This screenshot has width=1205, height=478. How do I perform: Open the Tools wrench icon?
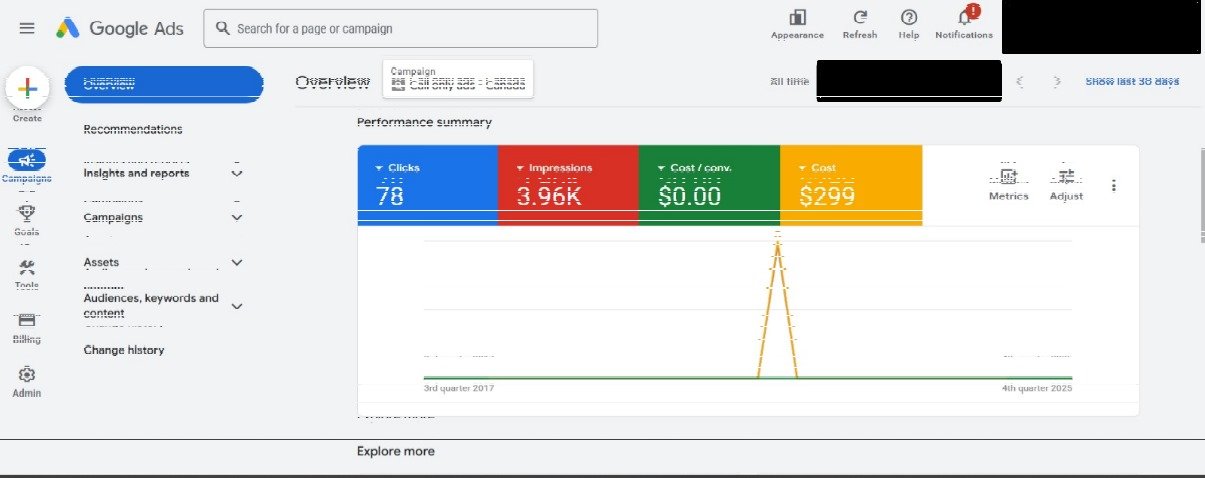pyautogui.click(x=27, y=268)
